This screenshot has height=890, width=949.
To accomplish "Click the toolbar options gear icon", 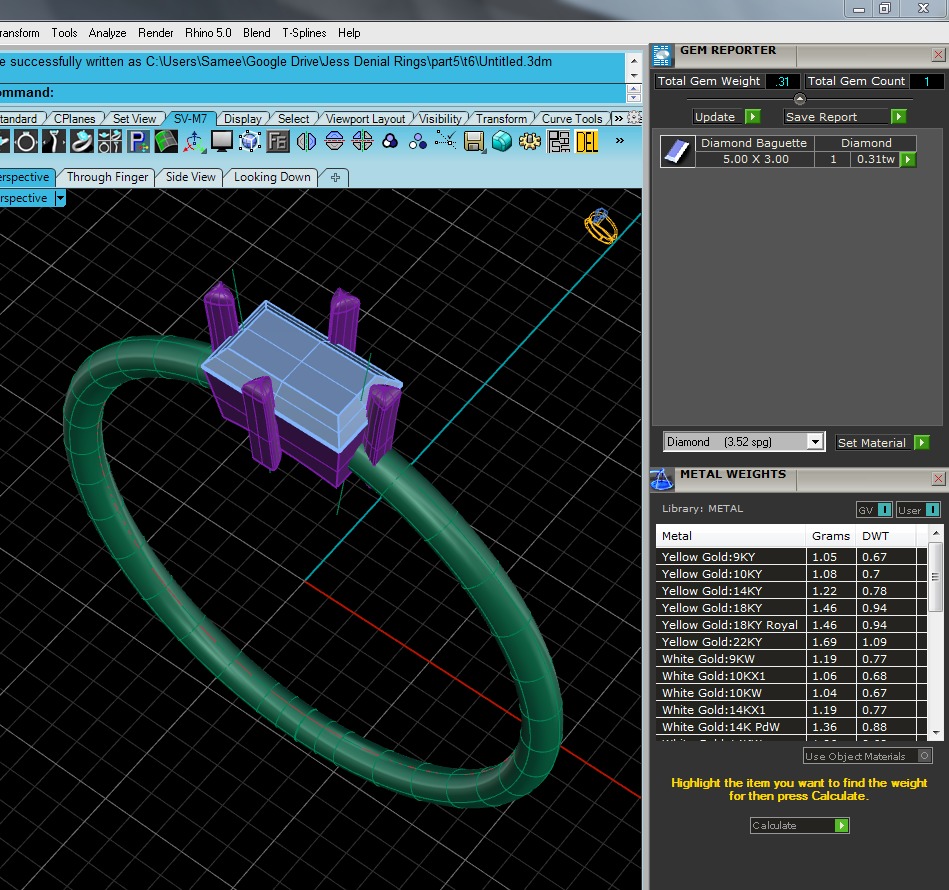I will (634, 118).
